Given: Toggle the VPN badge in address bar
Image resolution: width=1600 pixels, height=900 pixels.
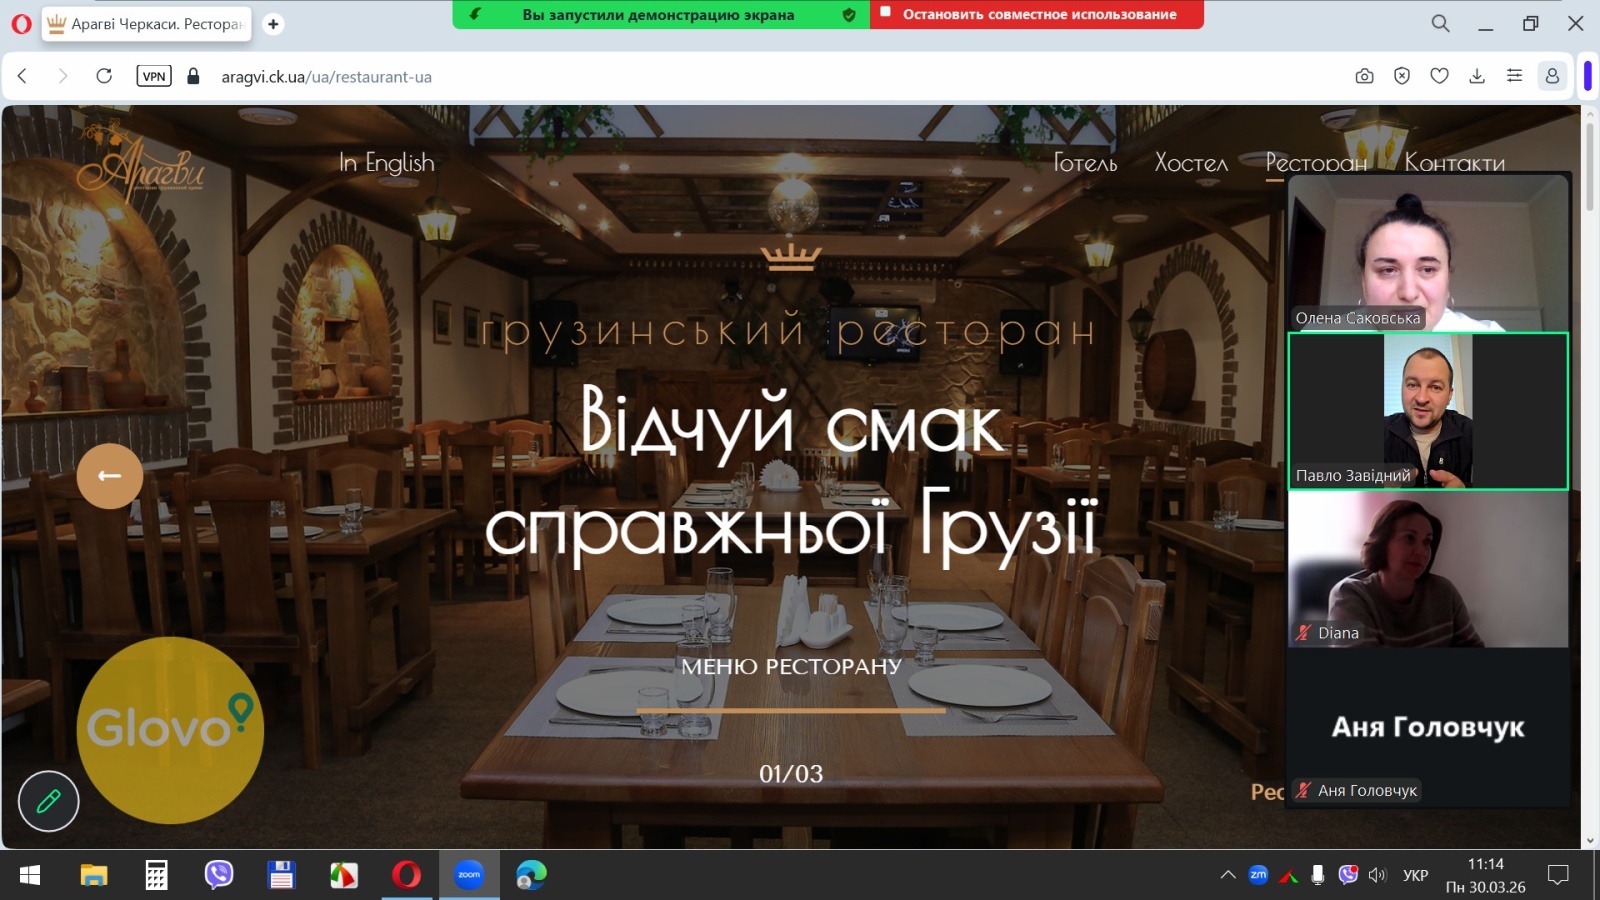Looking at the screenshot, I should [x=154, y=76].
